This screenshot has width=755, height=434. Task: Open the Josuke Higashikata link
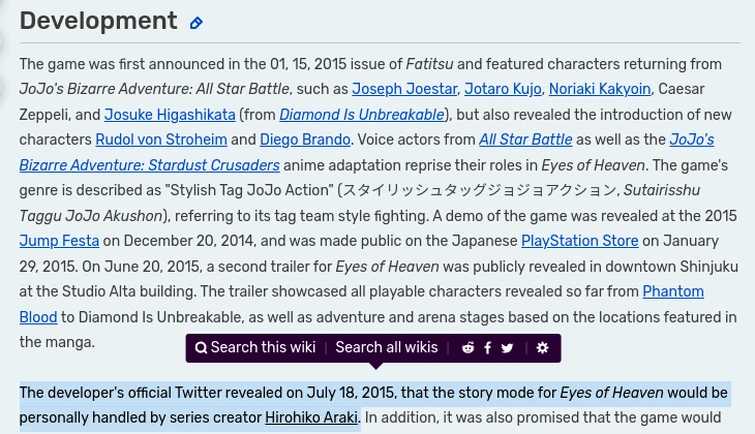click(169, 115)
